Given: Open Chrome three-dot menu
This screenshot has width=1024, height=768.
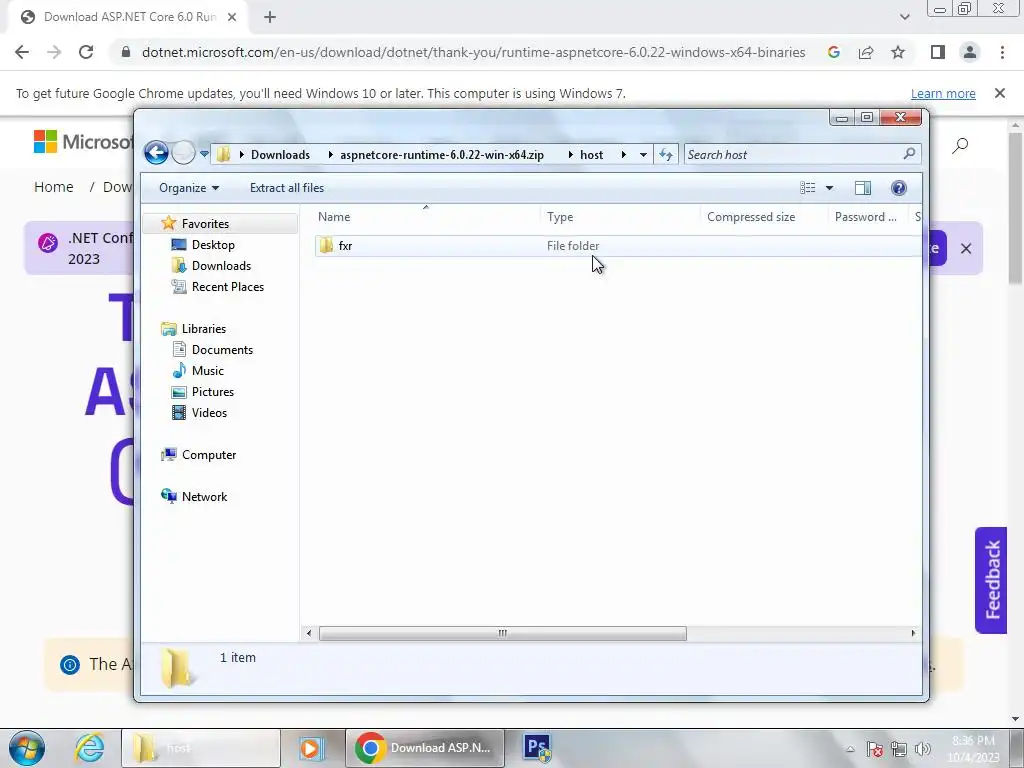Looking at the screenshot, I should pyautogui.click(x=1002, y=52).
